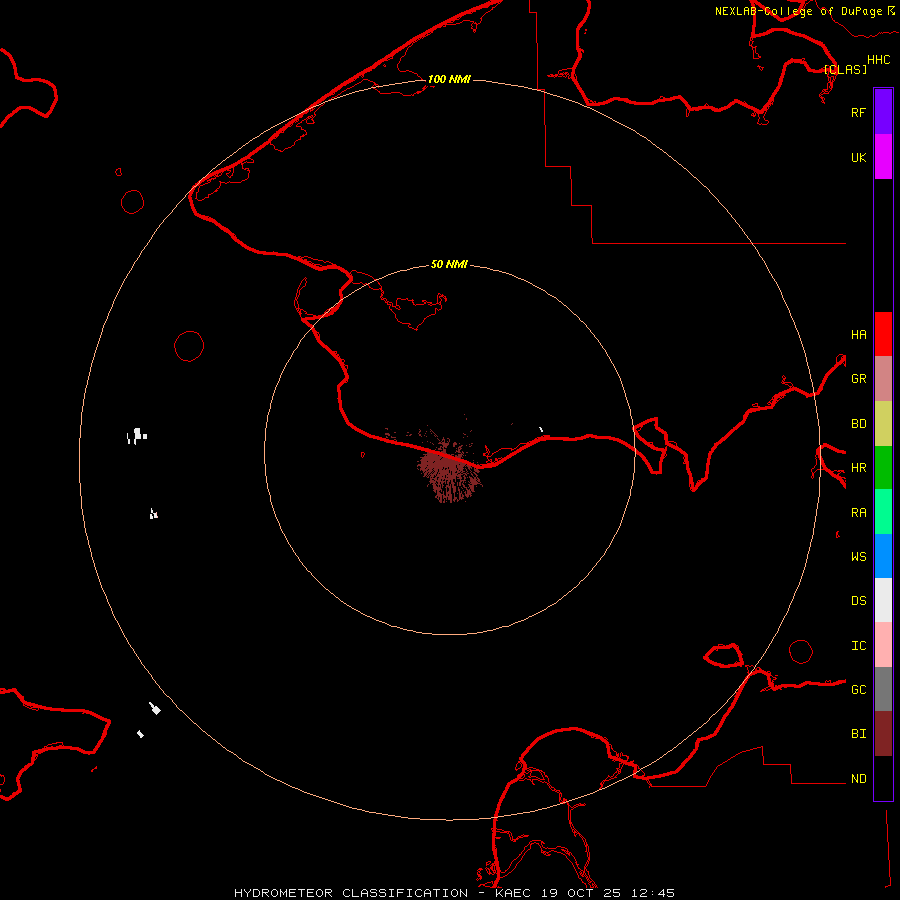
Task: Click the purple RF color swatch
Action: [883, 112]
